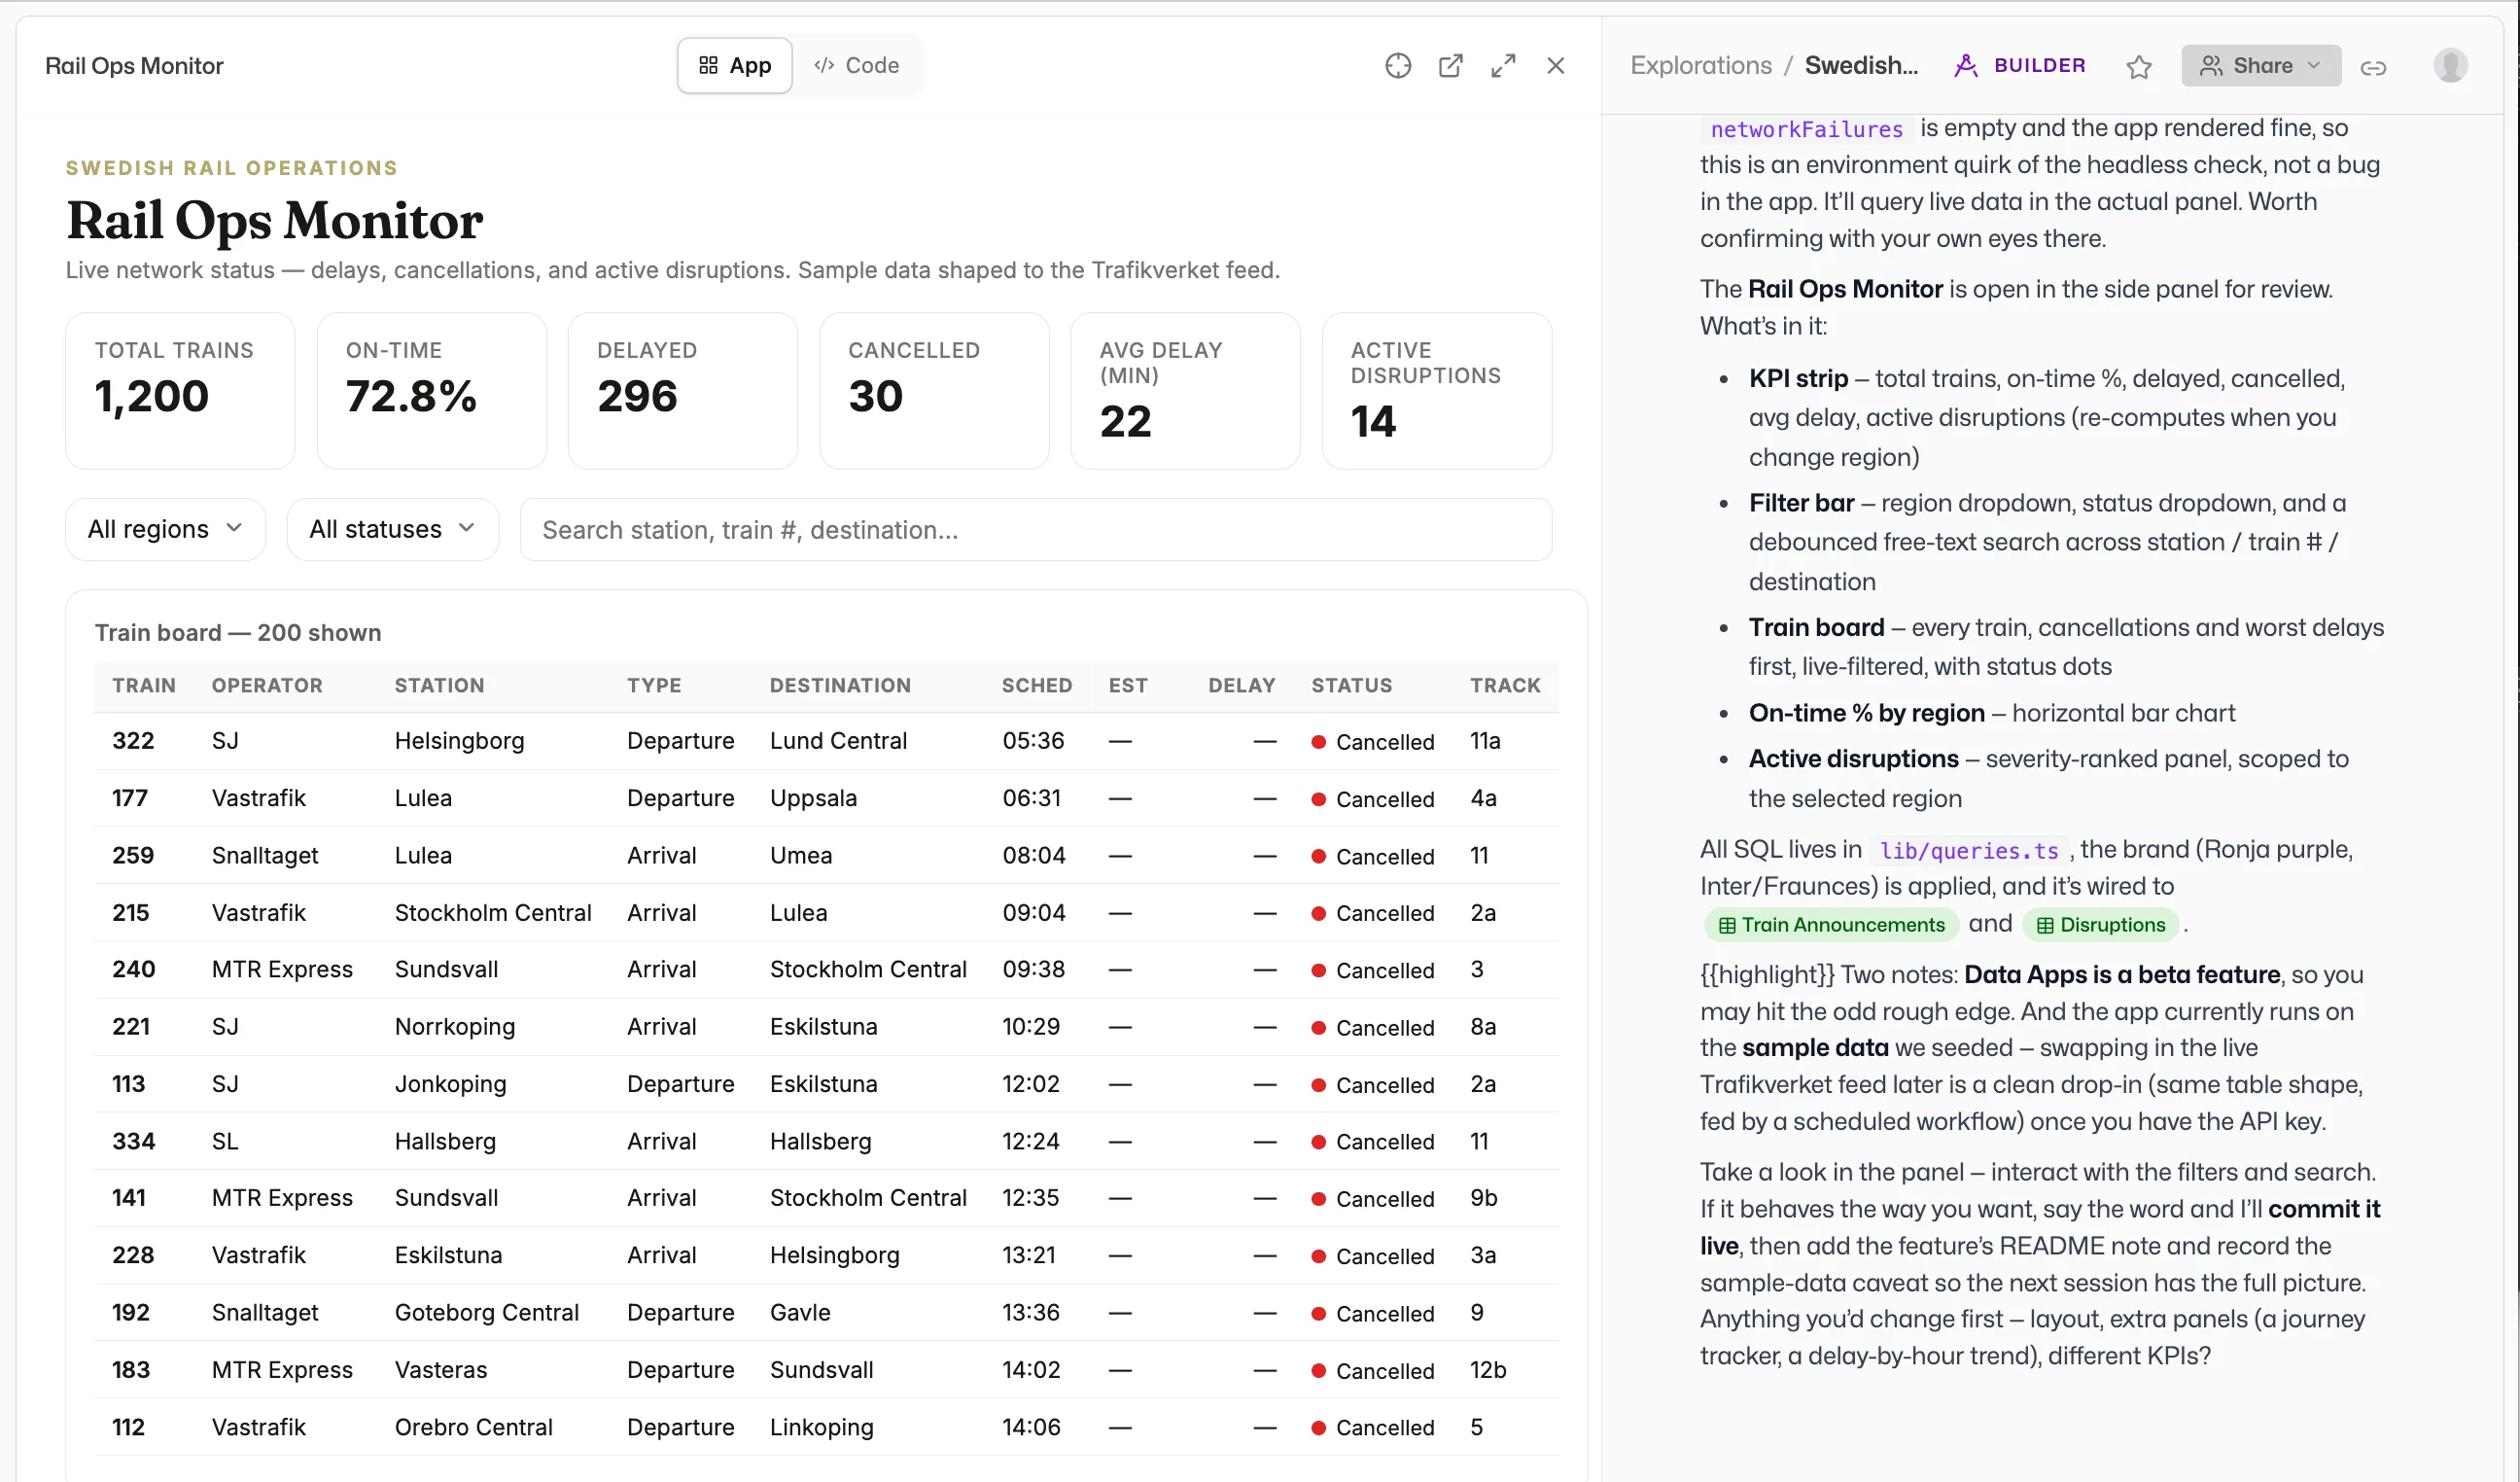
Task: Click the lib/queries.ts code reference
Action: point(1968,851)
